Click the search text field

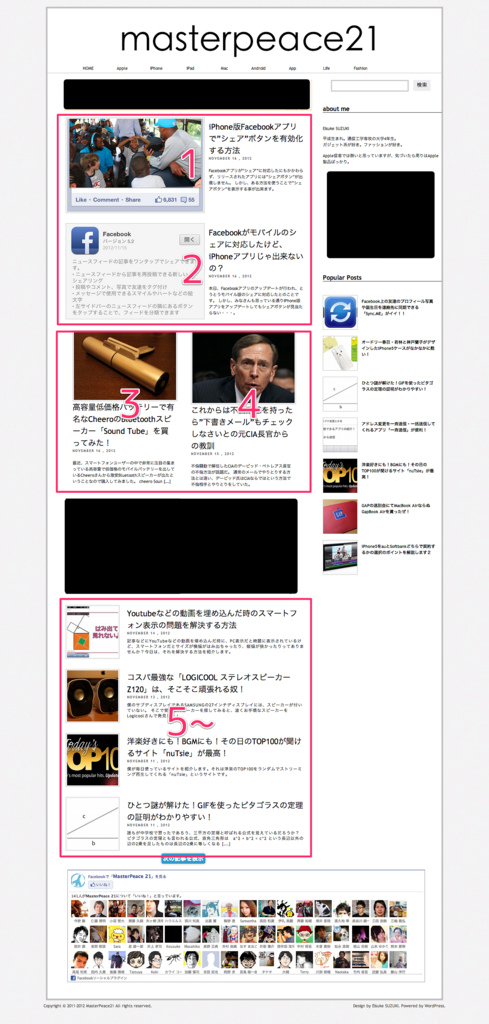(370, 86)
